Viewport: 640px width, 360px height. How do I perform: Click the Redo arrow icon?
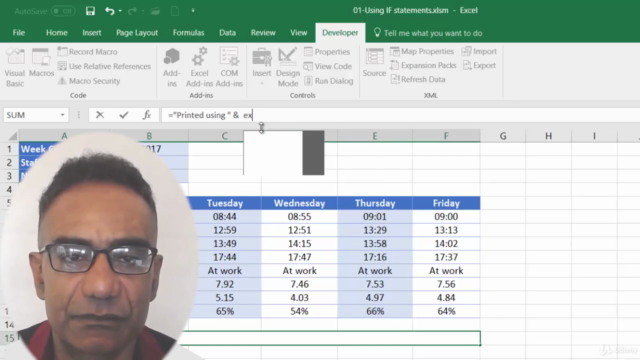click(132, 11)
